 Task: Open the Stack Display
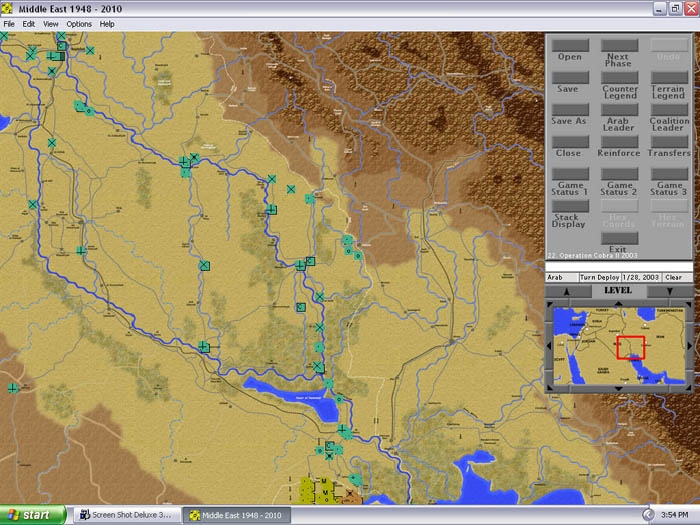(x=570, y=206)
